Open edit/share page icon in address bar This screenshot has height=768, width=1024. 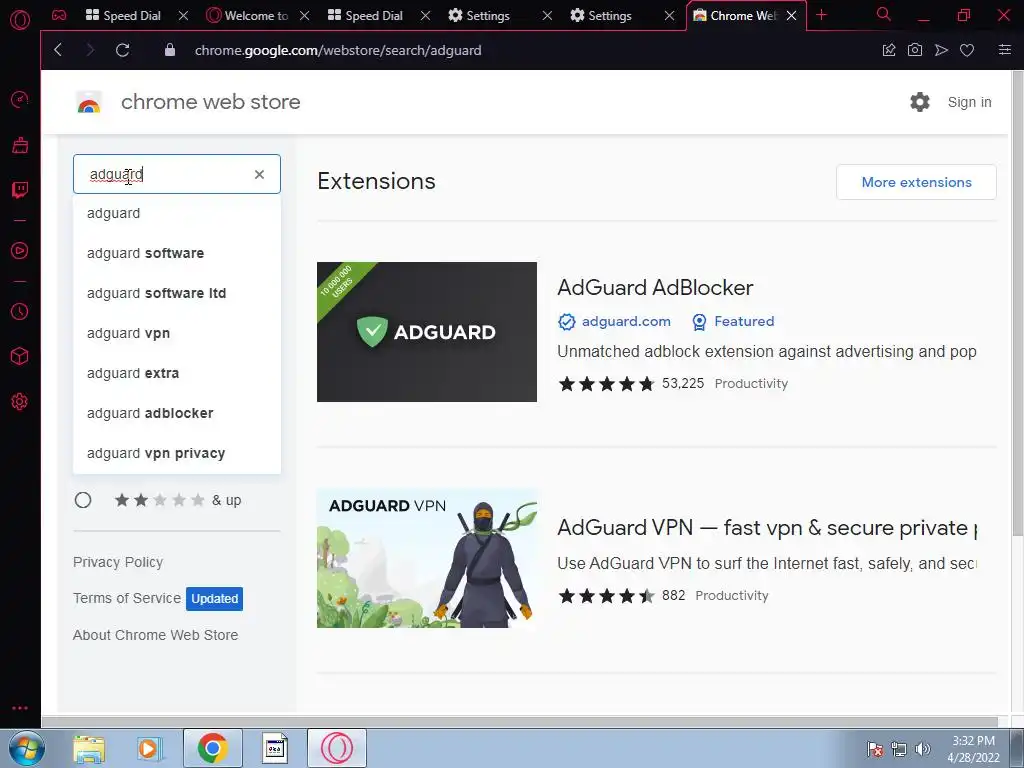tap(889, 50)
